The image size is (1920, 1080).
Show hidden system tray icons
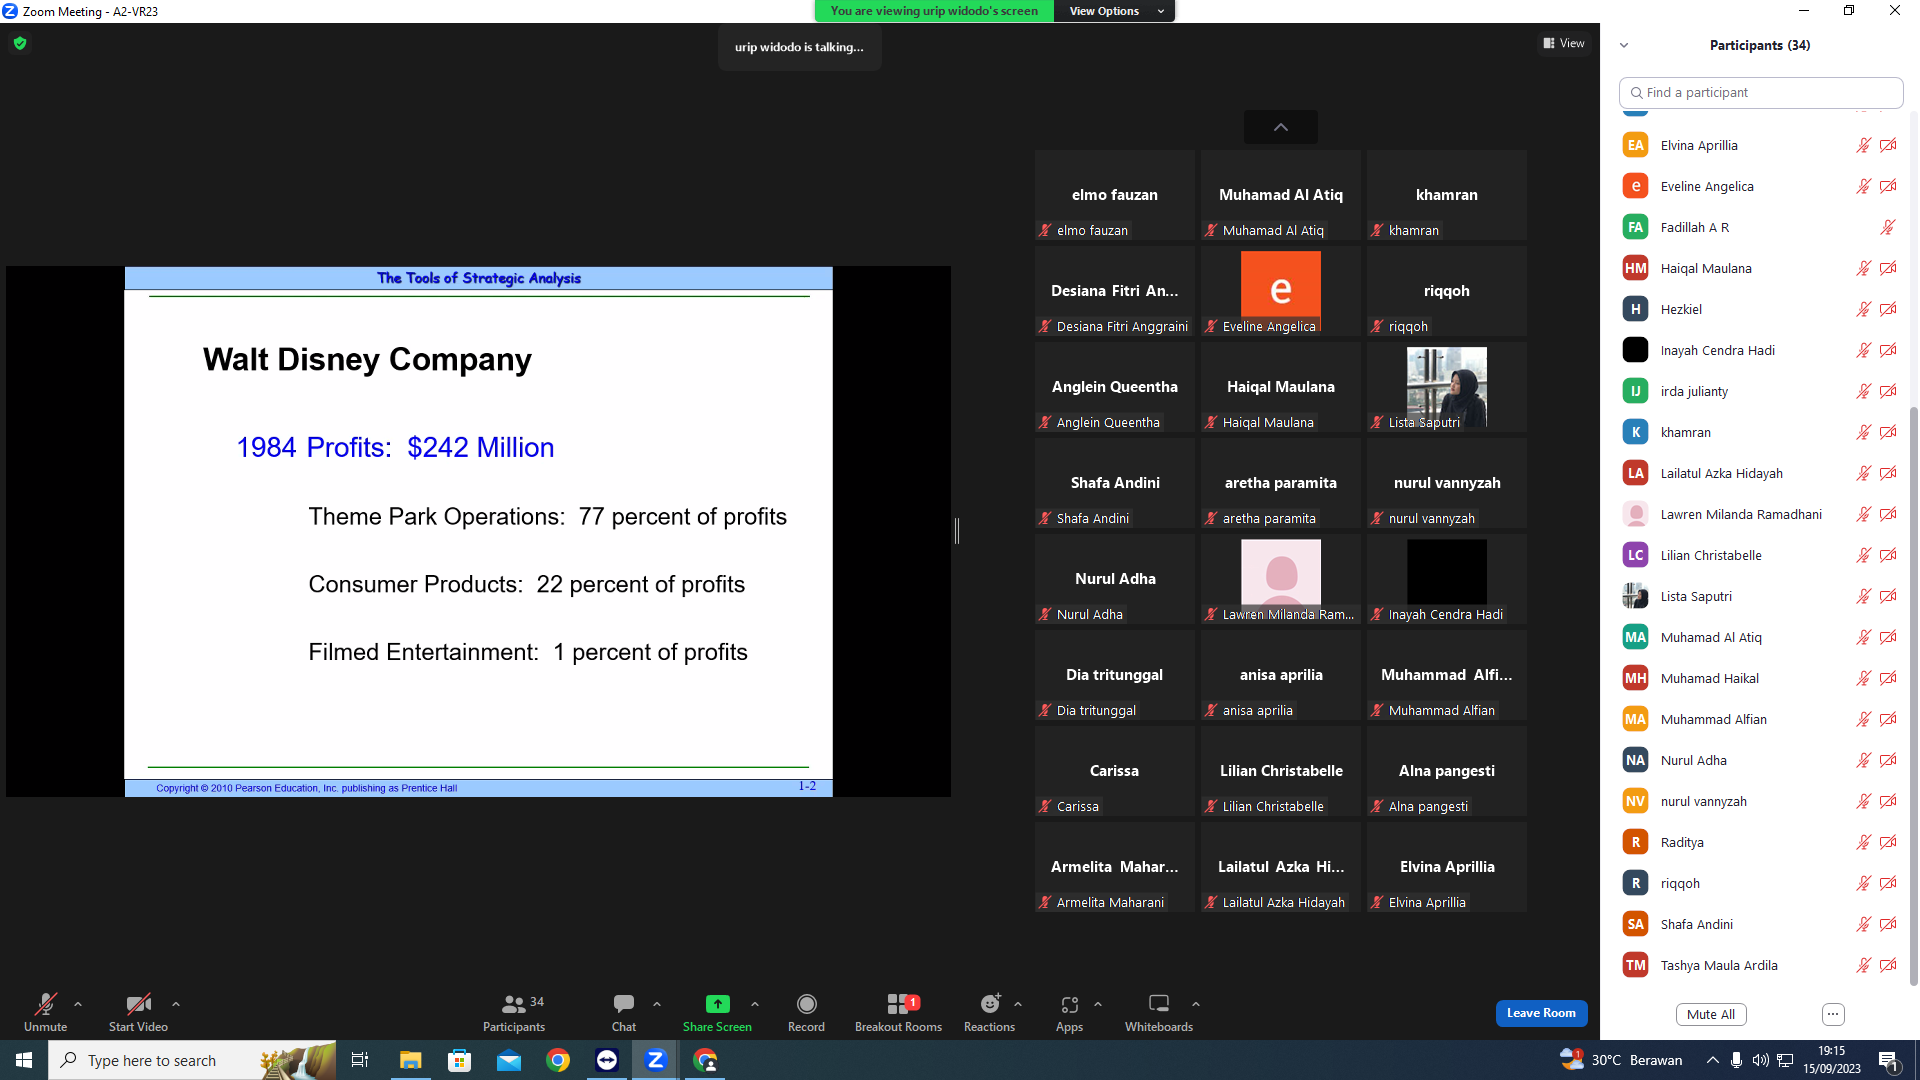[x=1713, y=1060]
